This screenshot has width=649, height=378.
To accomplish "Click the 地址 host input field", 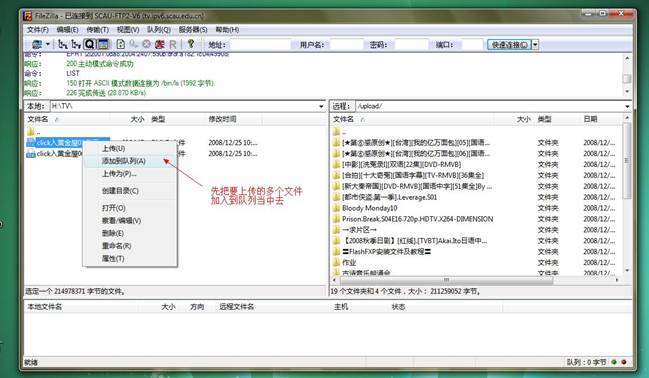I will [x=260, y=45].
